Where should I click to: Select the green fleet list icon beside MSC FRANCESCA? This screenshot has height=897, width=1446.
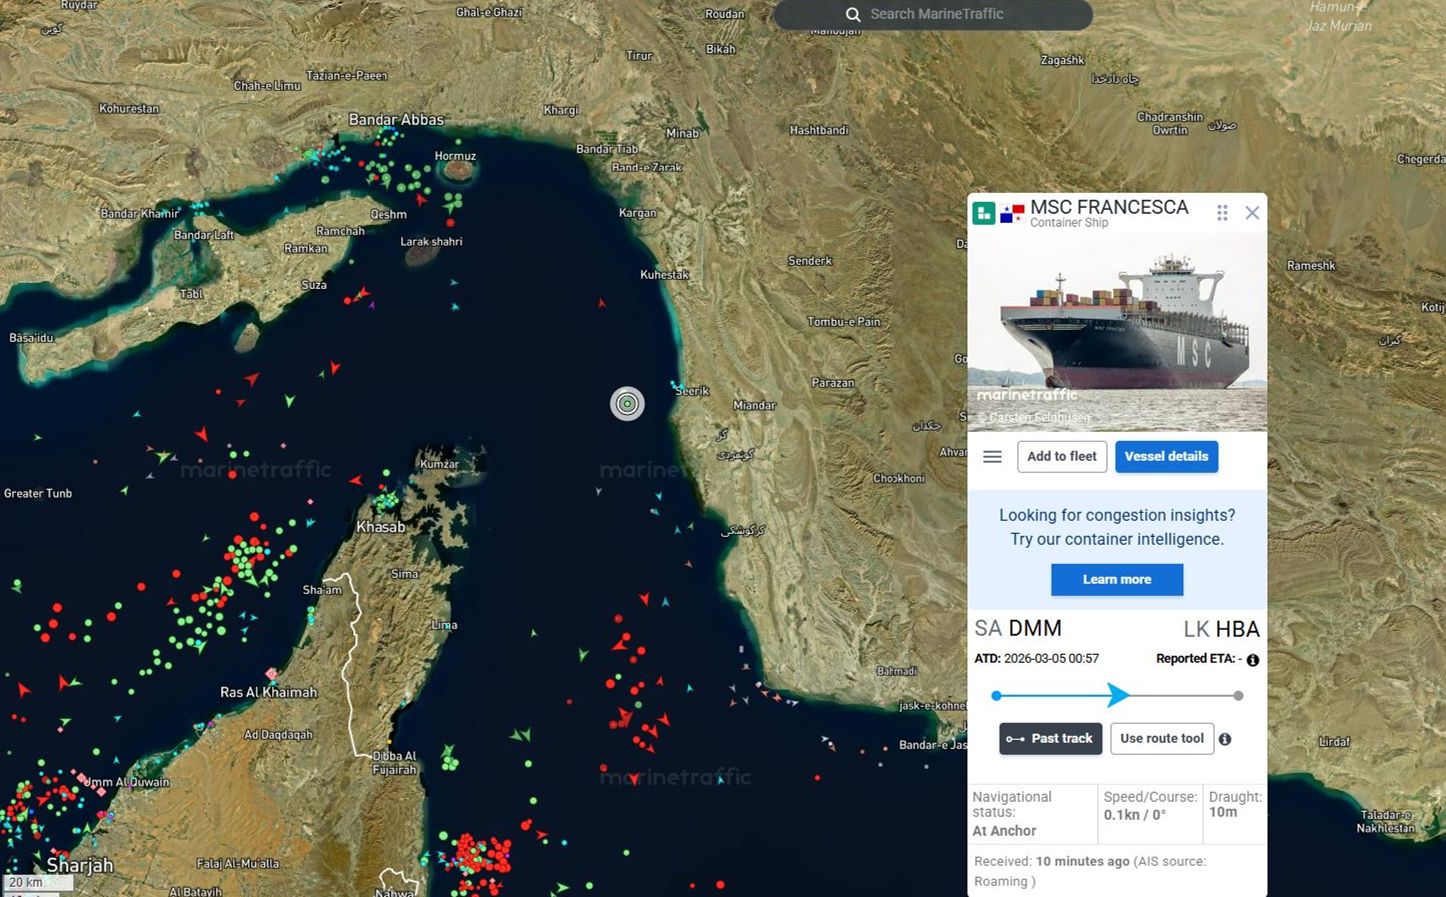pyautogui.click(x=983, y=212)
